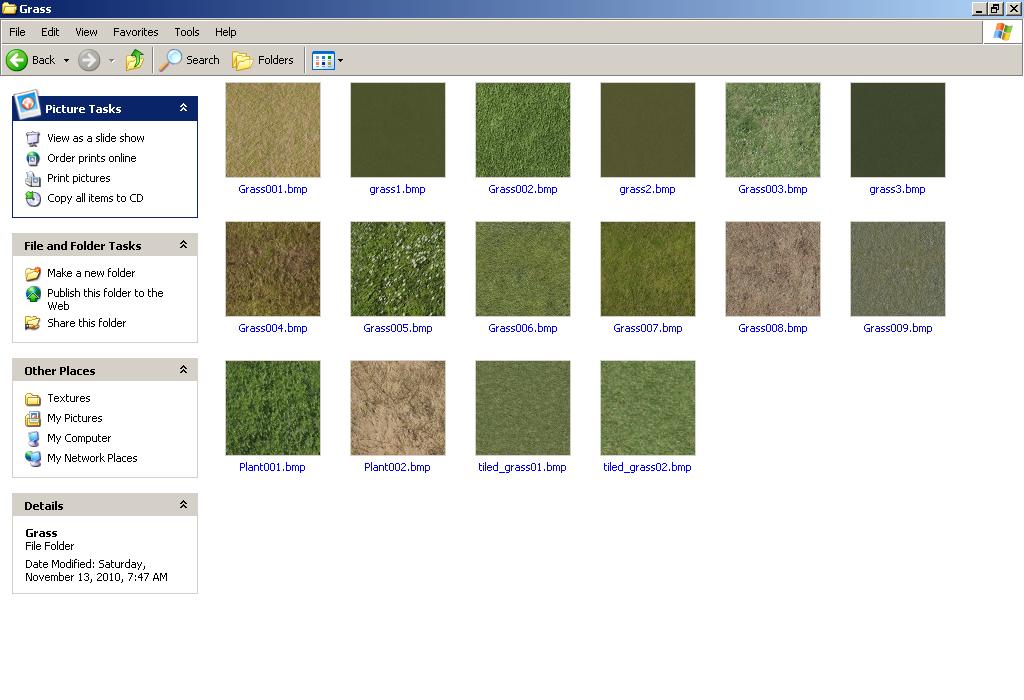Collapse the Other Places panel
The width and height of the screenshot is (1024, 700).
click(x=184, y=370)
